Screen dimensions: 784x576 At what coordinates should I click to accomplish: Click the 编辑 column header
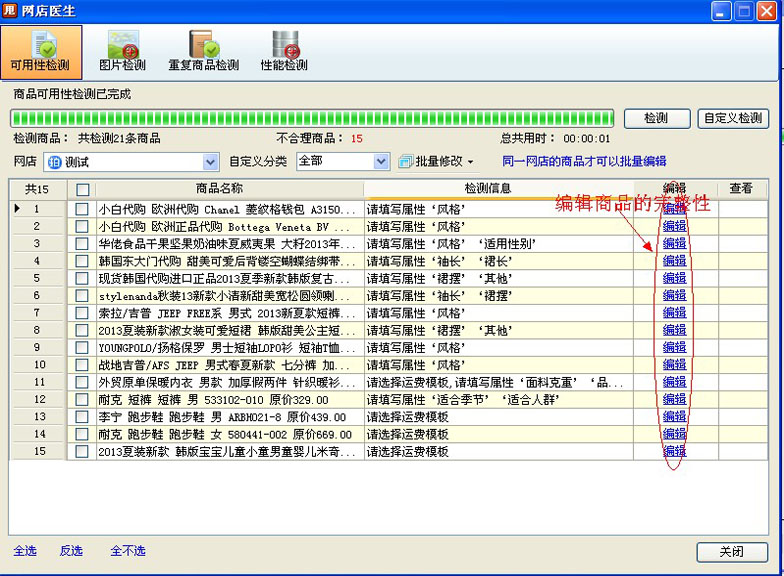pos(674,189)
